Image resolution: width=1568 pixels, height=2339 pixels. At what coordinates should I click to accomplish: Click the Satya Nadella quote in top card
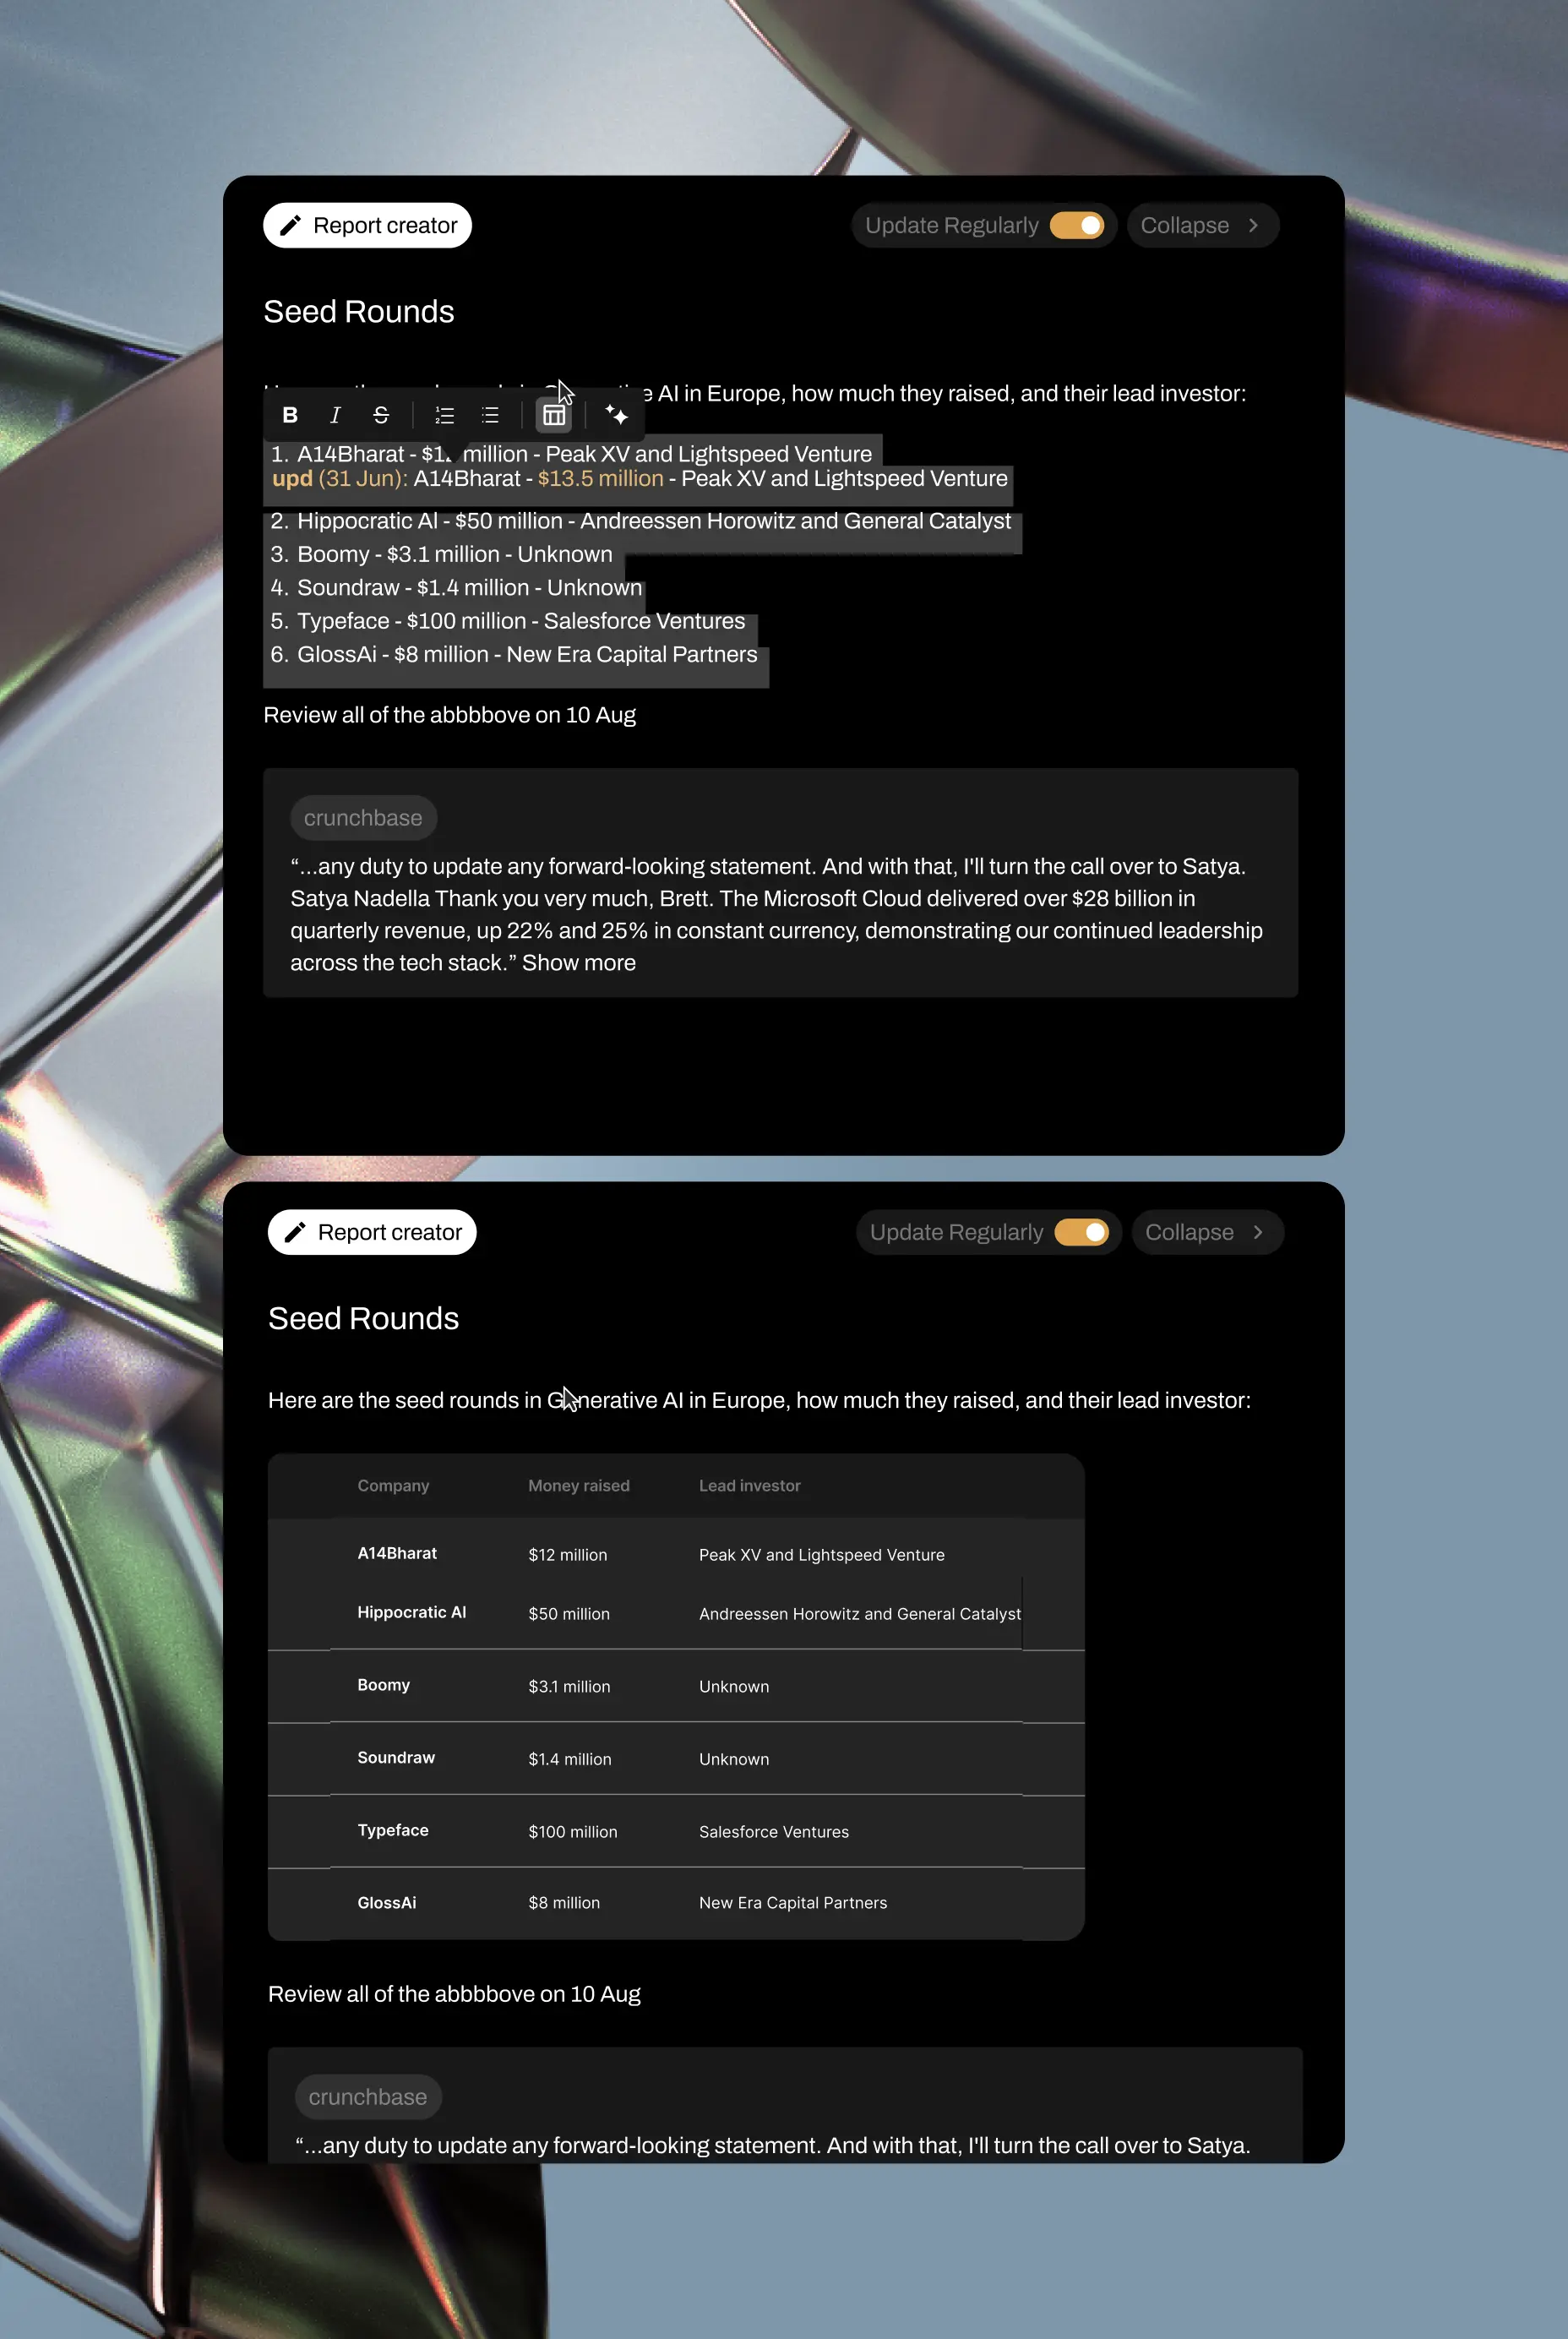pyautogui.click(x=776, y=914)
